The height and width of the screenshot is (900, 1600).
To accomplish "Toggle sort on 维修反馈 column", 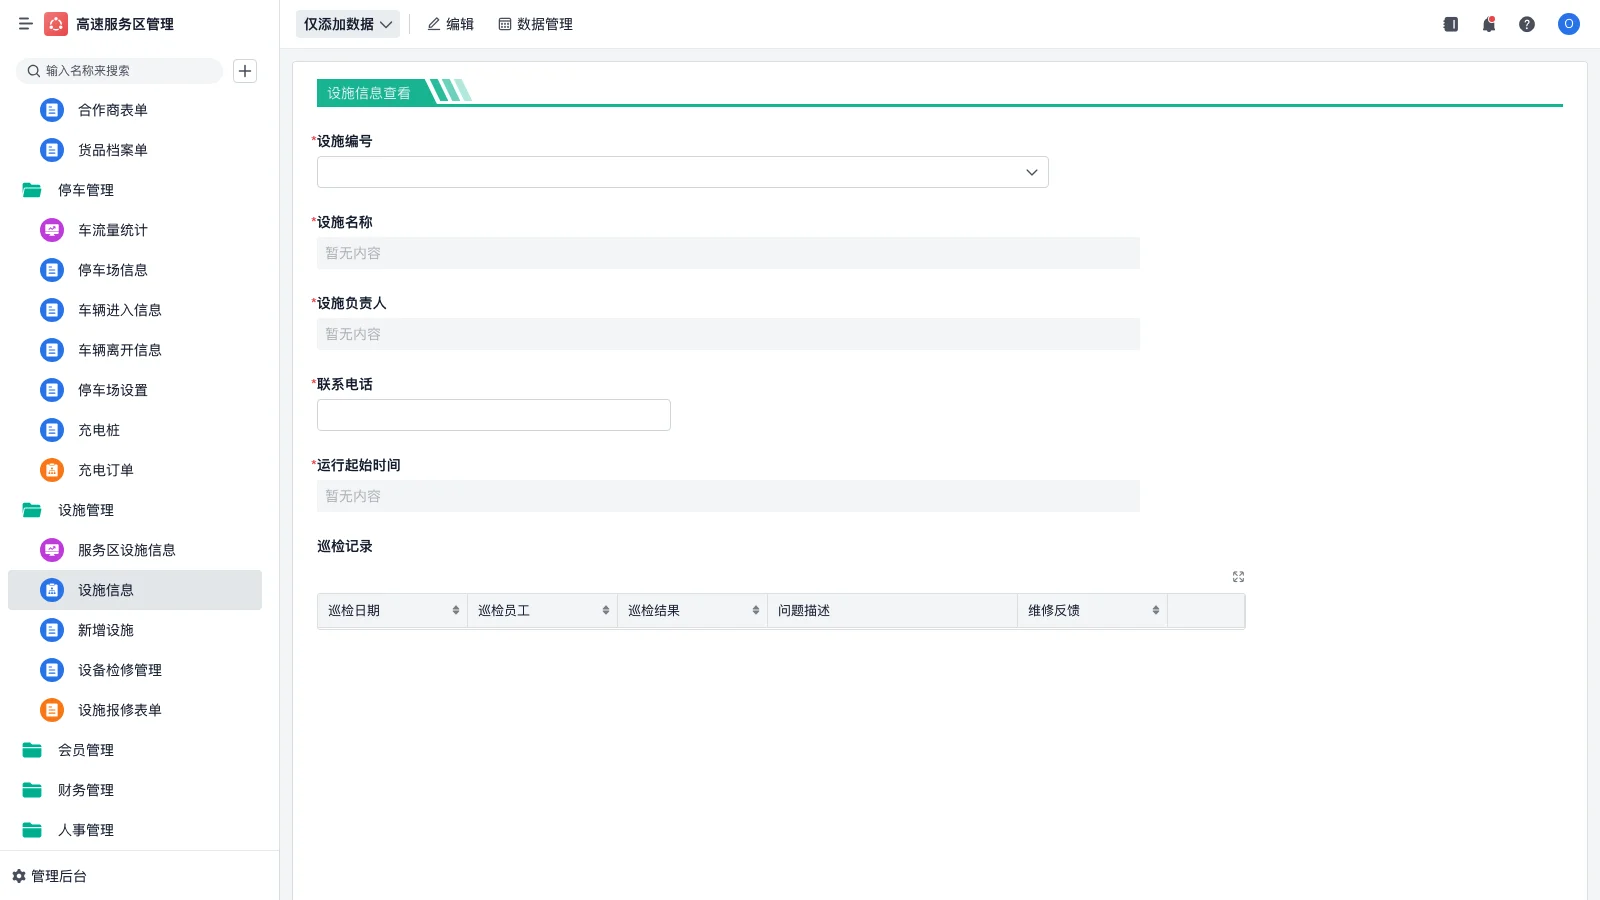I will tap(1155, 610).
